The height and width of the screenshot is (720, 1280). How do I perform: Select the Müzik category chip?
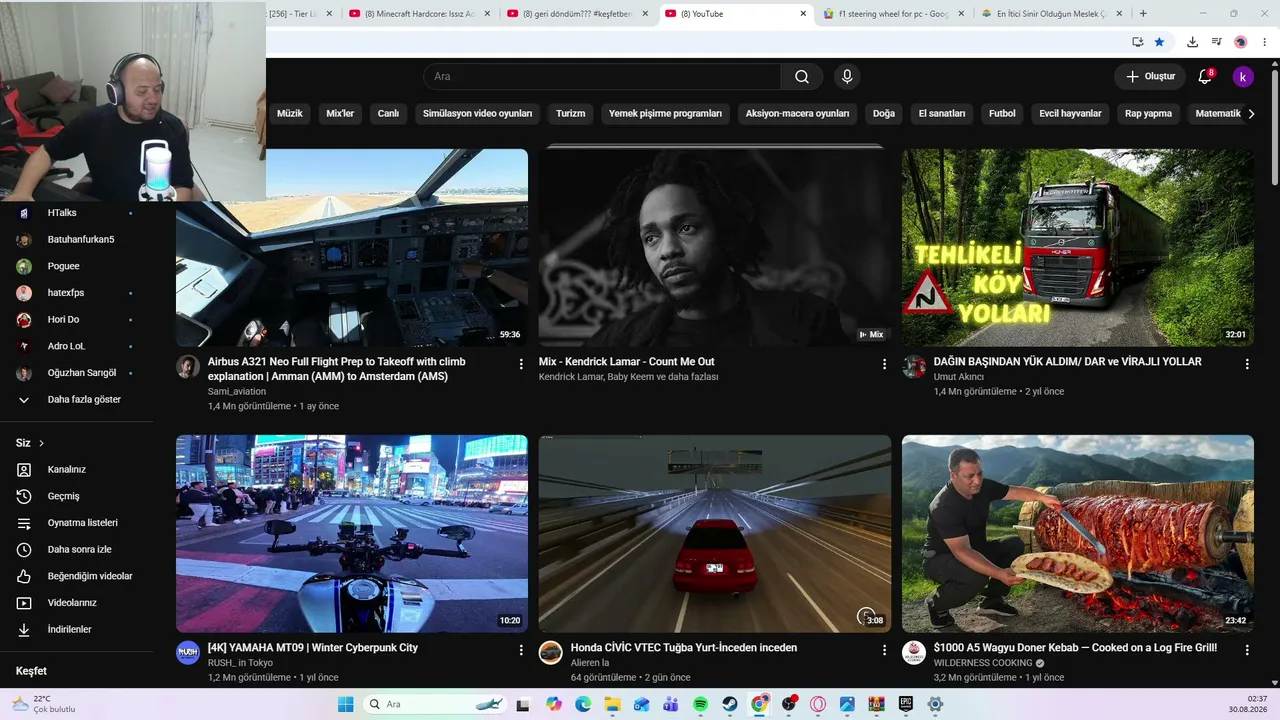[290, 114]
